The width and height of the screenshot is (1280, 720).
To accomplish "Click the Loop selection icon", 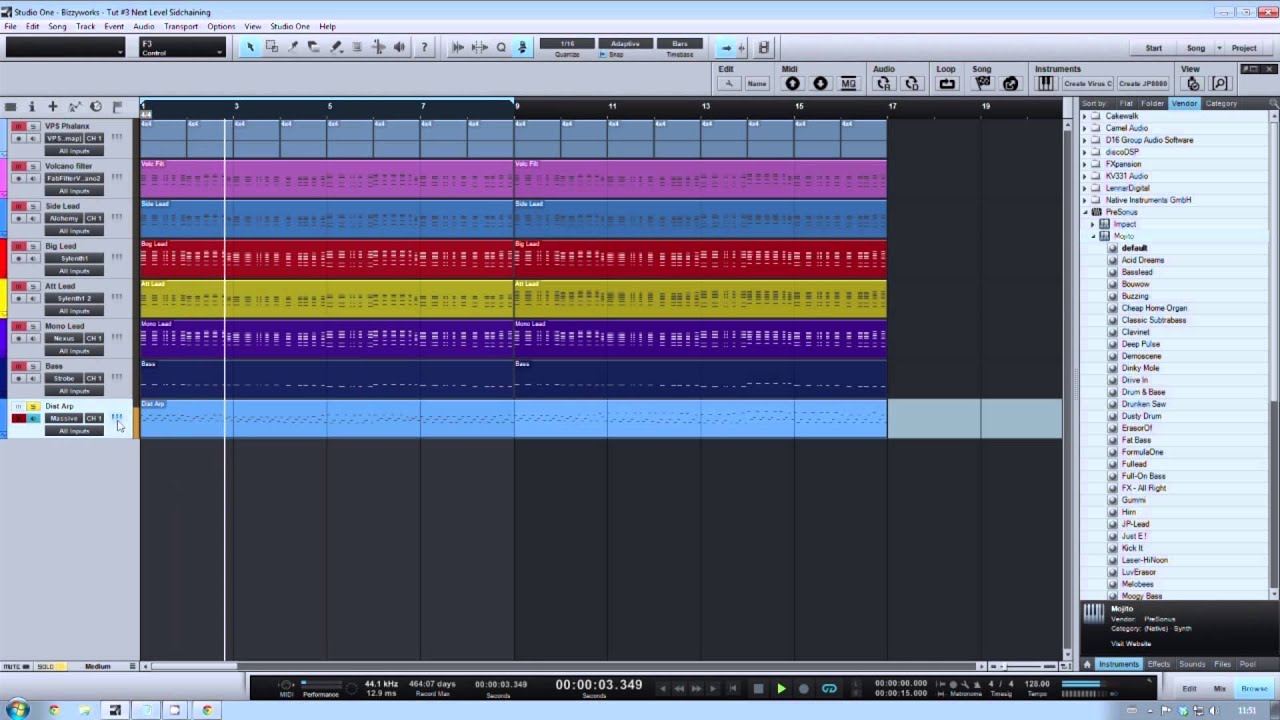I will 947,84.
